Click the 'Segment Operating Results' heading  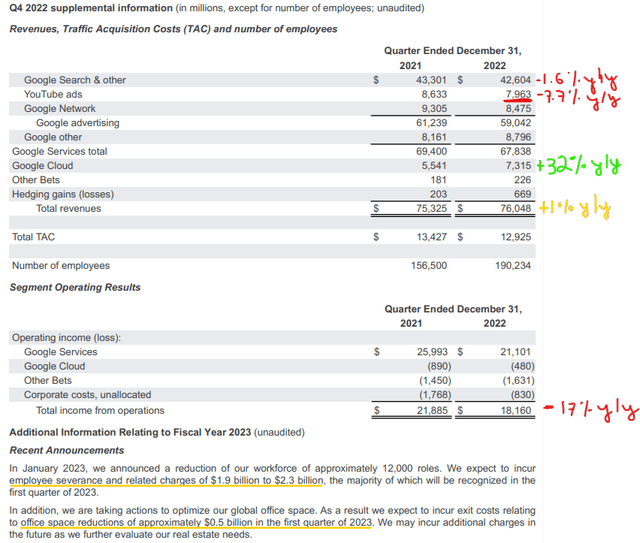pyautogui.click(x=75, y=287)
